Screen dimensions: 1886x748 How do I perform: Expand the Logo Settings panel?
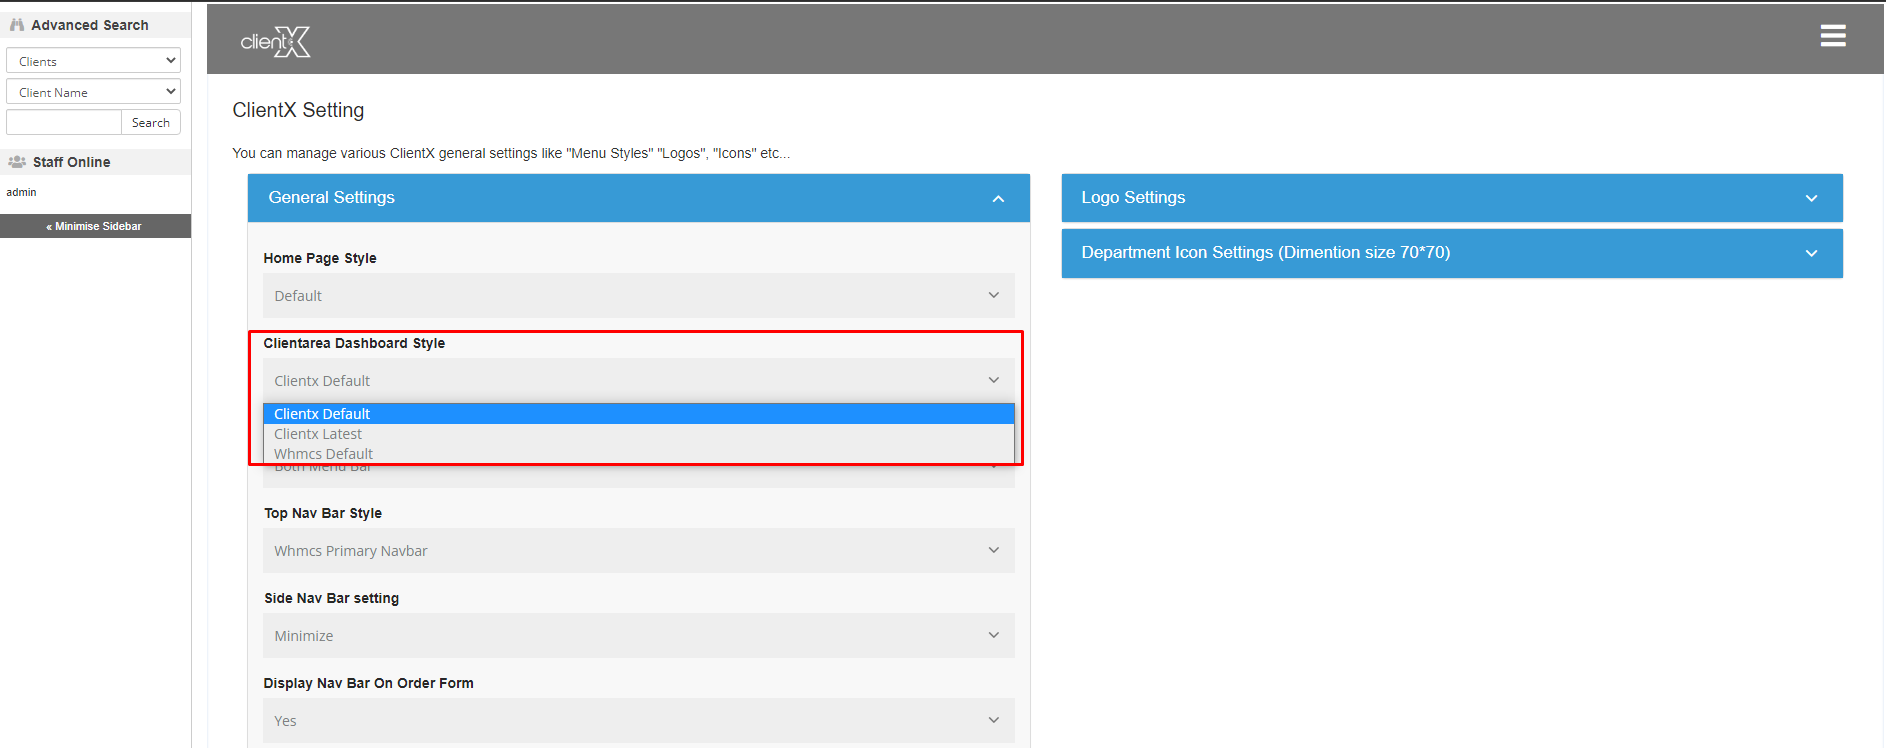[1810, 198]
